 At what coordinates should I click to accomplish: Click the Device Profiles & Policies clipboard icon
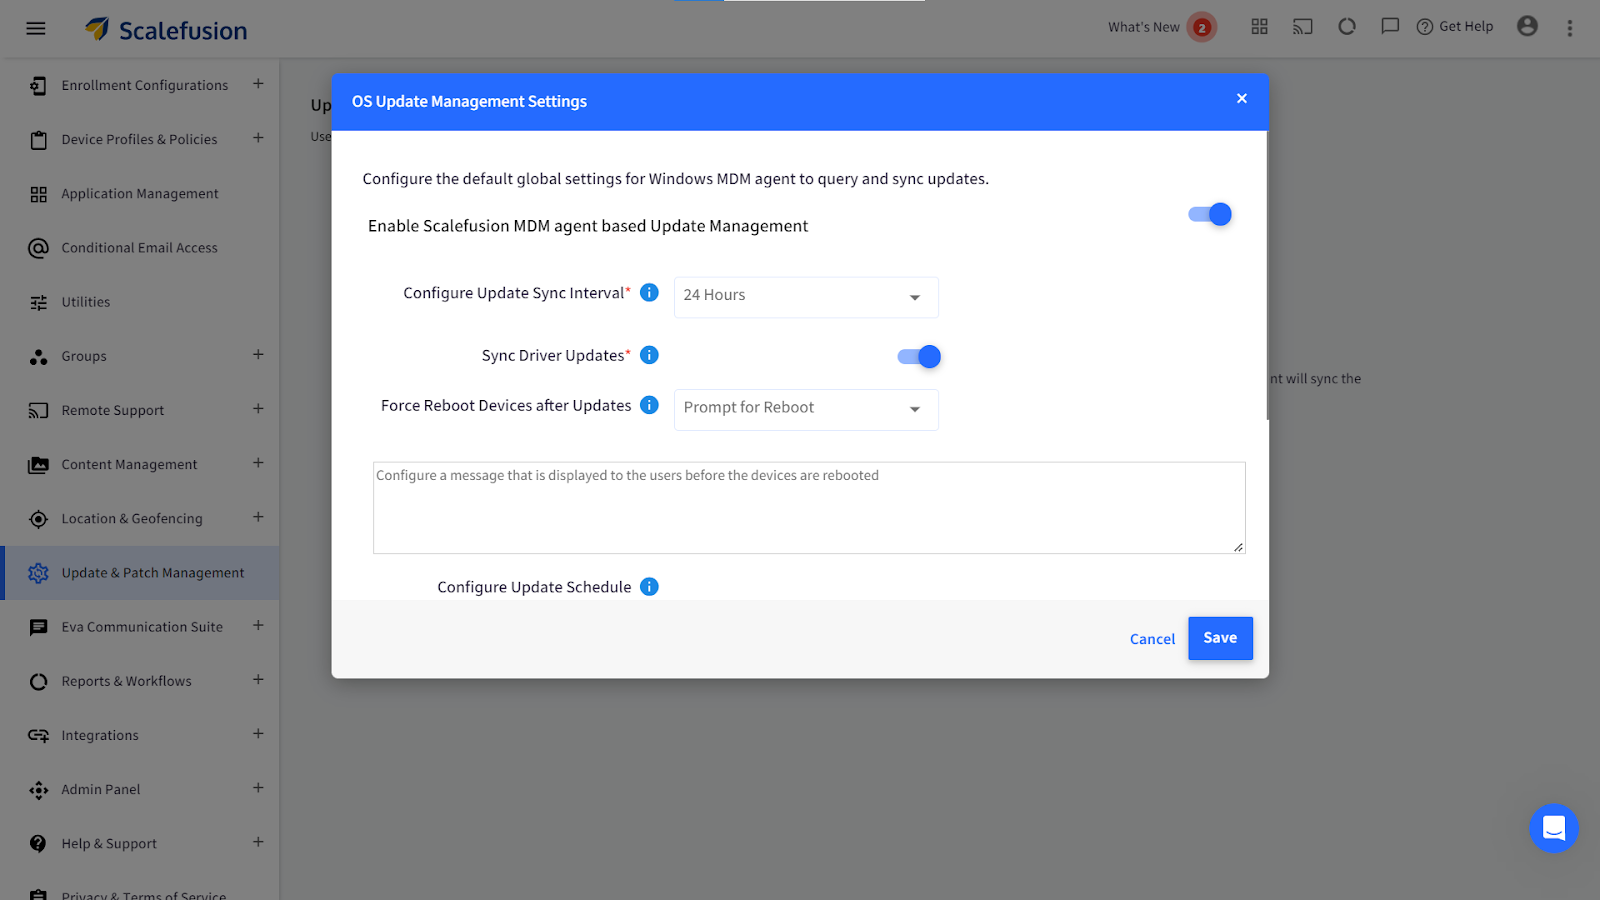click(x=38, y=140)
